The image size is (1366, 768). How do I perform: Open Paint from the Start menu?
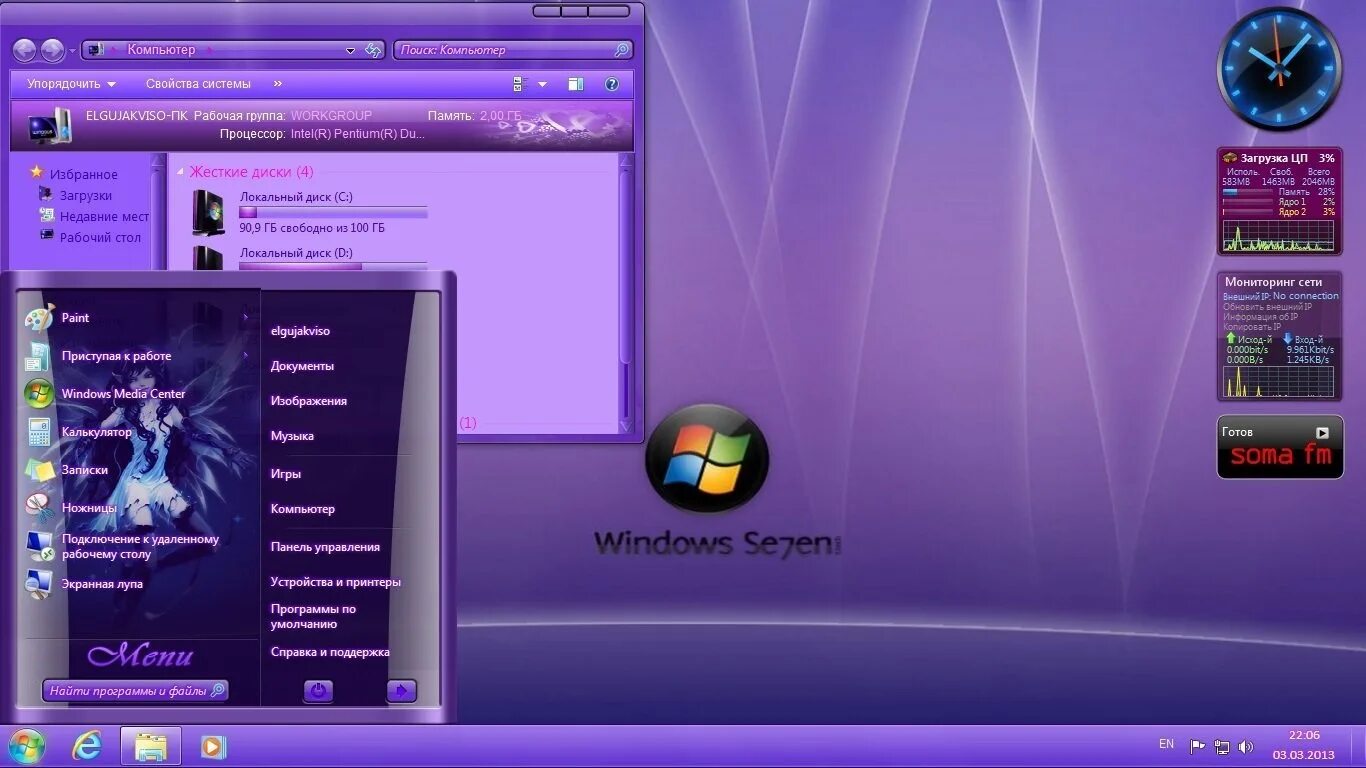click(x=75, y=318)
